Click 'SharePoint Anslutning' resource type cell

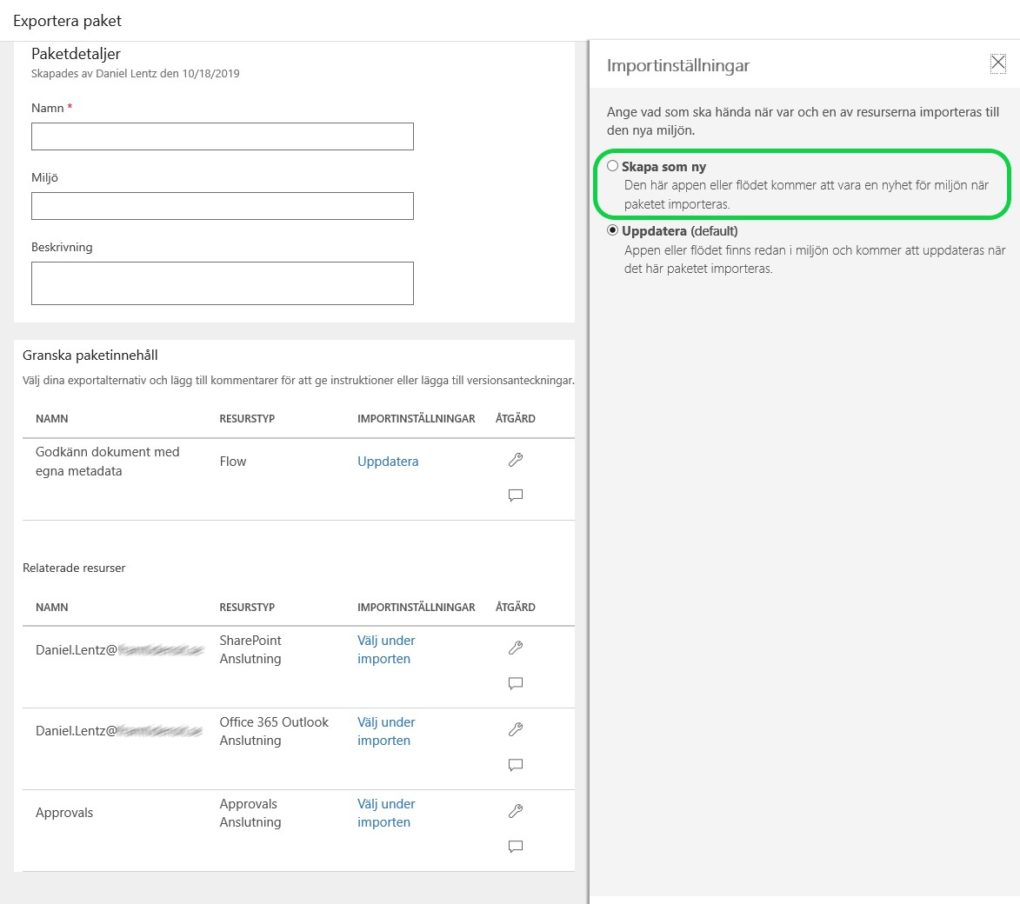(250, 649)
